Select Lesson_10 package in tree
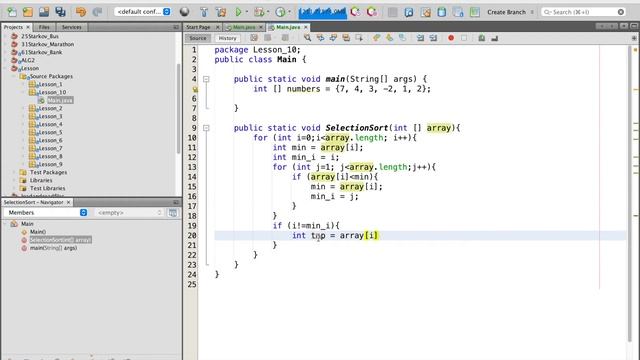 click(x=52, y=92)
